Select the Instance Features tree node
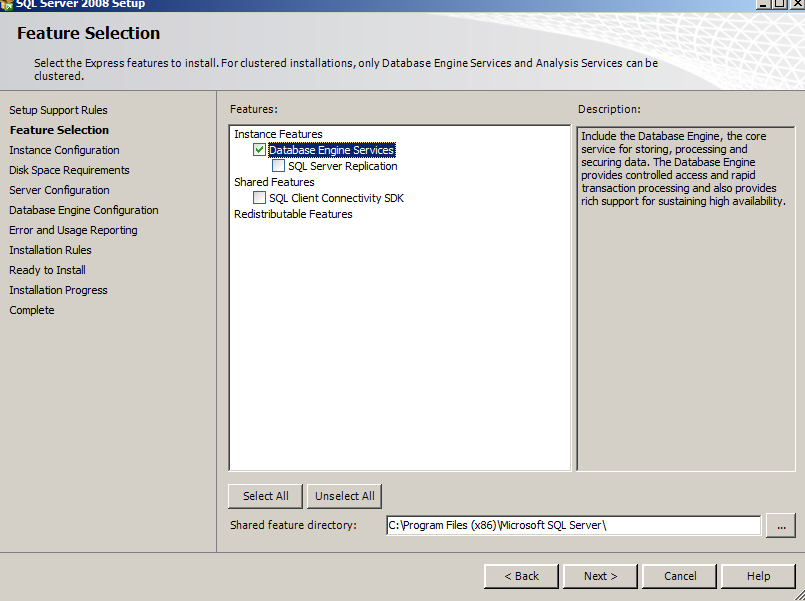This screenshot has width=805, height=601. (x=278, y=134)
